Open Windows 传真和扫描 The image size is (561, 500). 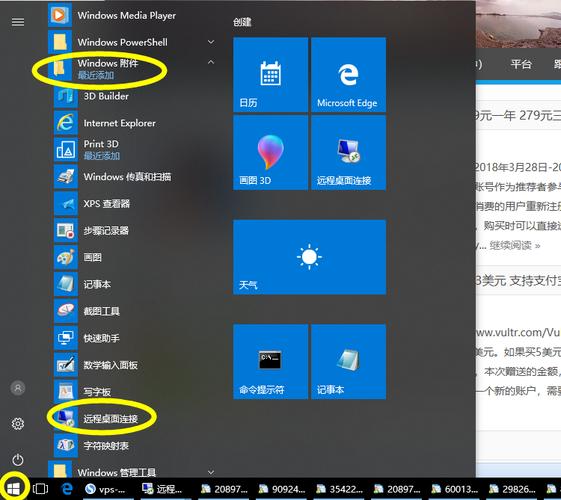coord(136,177)
